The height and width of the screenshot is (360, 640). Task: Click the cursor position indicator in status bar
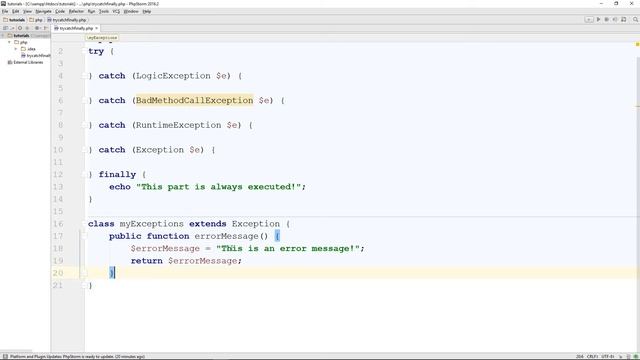click(580, 356)
